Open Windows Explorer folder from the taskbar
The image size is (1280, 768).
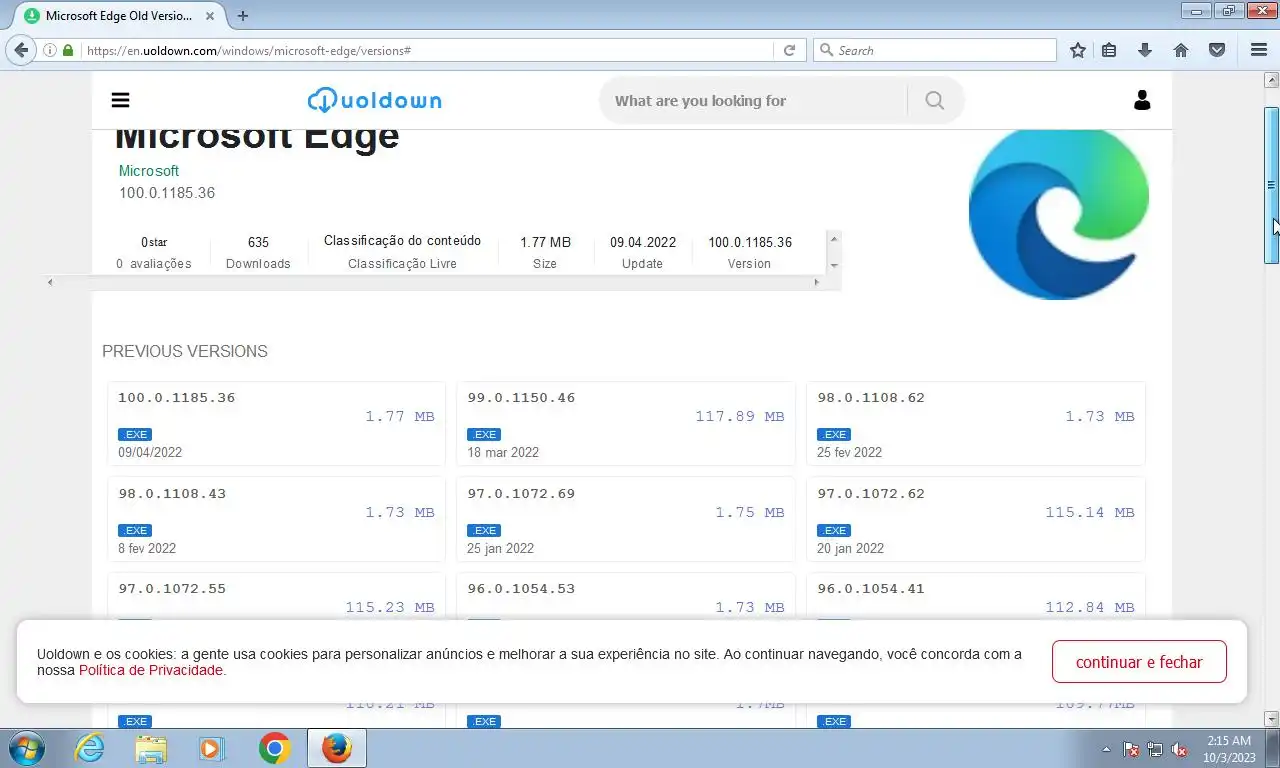(x=151, y=748)
